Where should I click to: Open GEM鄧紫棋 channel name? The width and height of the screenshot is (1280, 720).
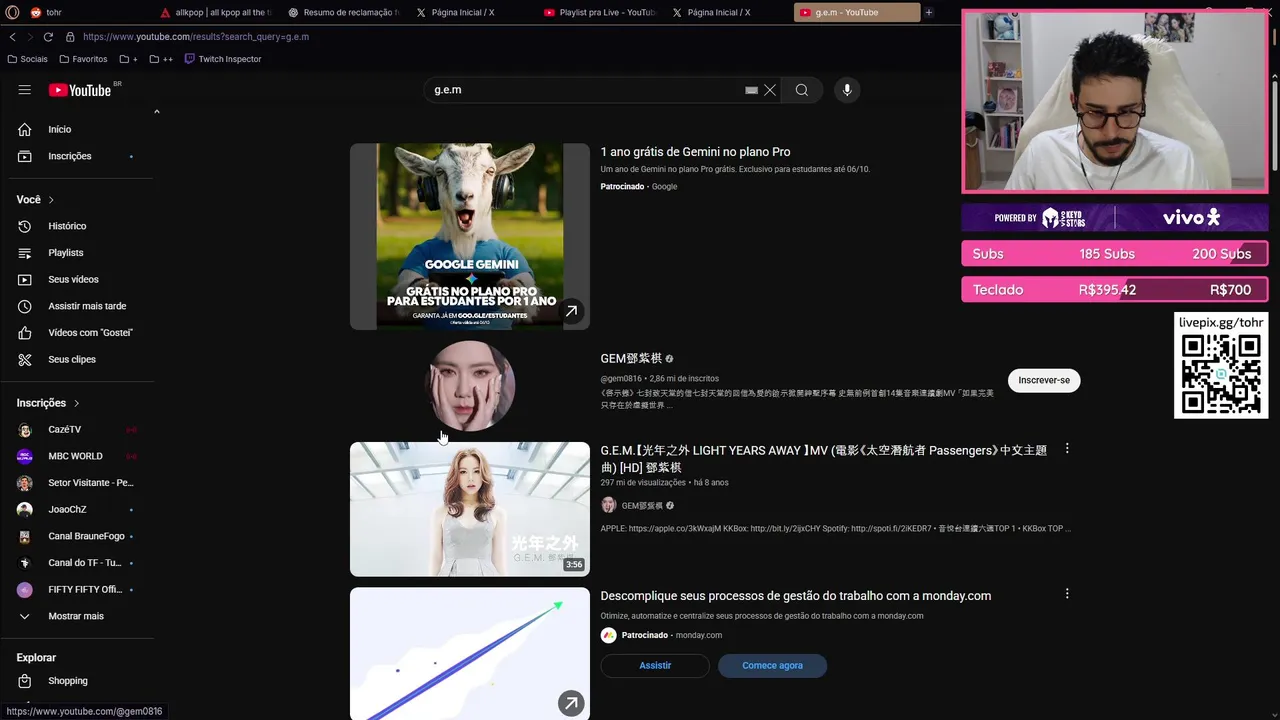(631, 358)
